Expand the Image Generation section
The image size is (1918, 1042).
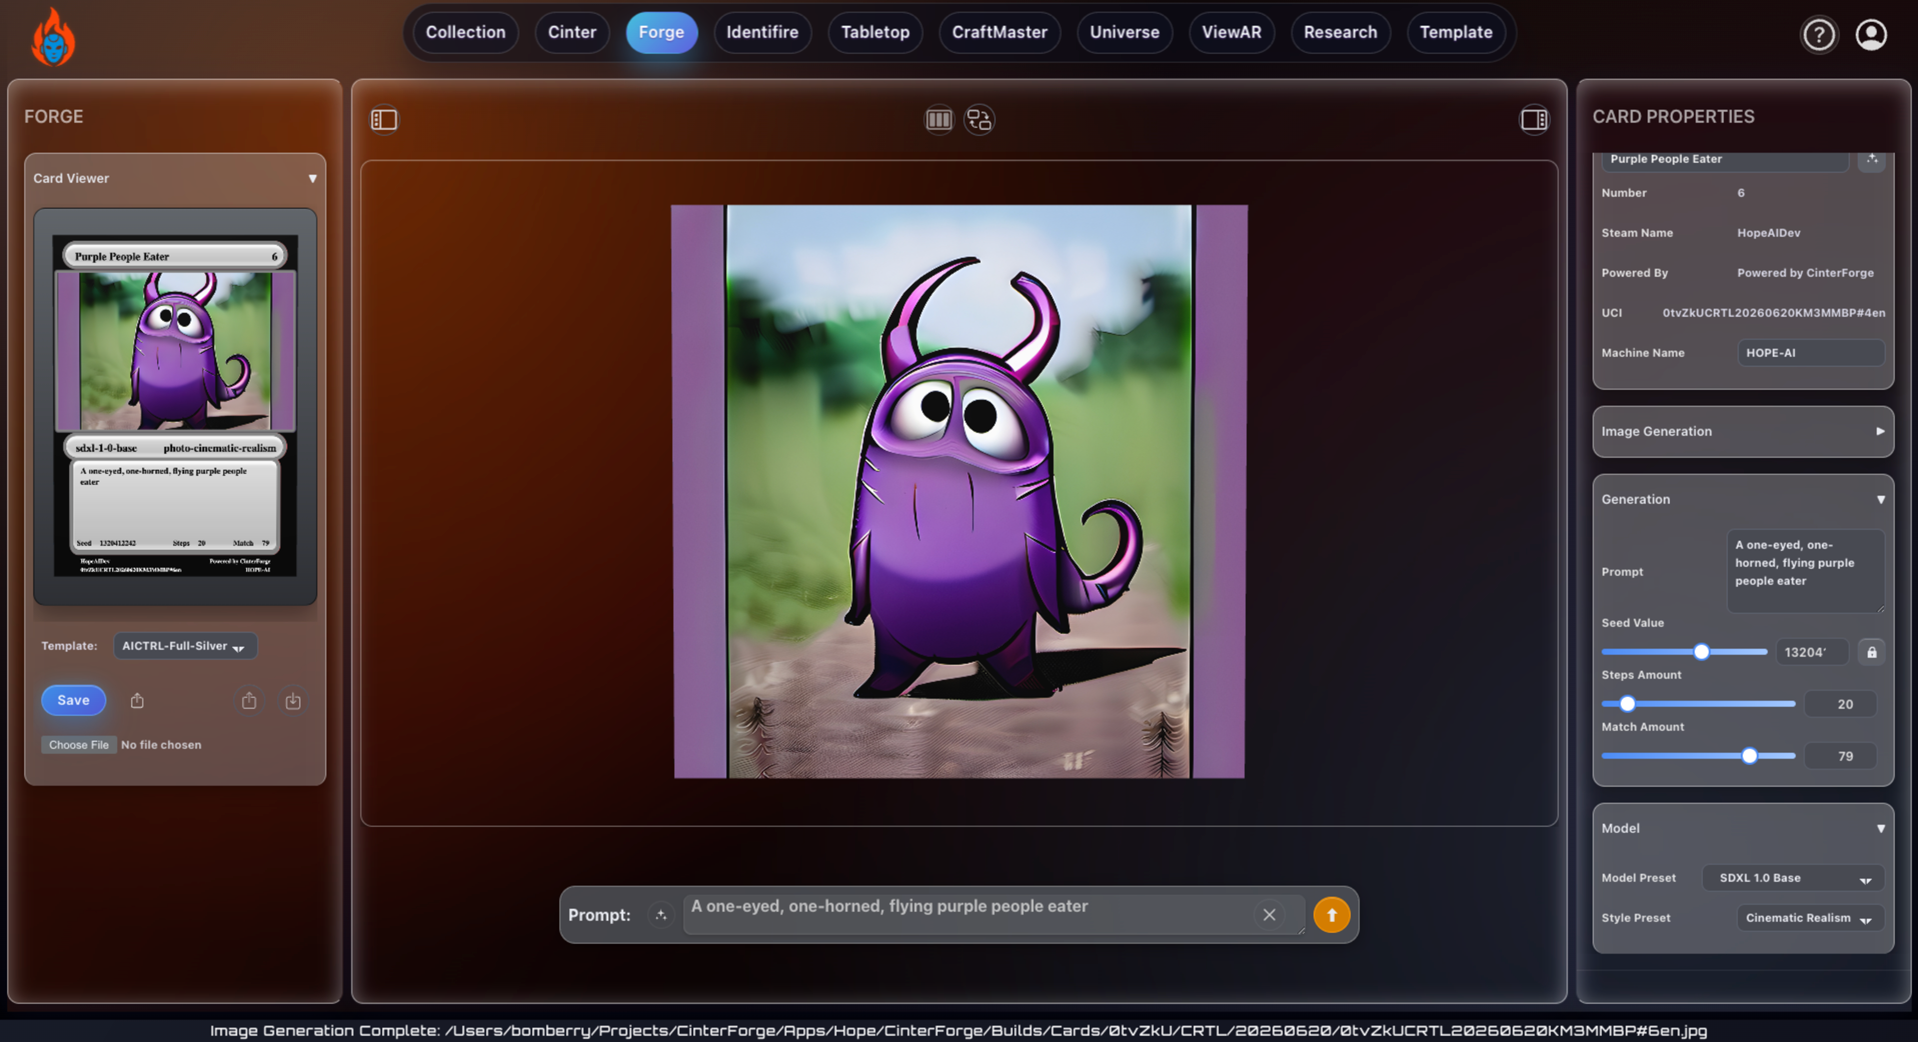click(x=1742, y=431)
